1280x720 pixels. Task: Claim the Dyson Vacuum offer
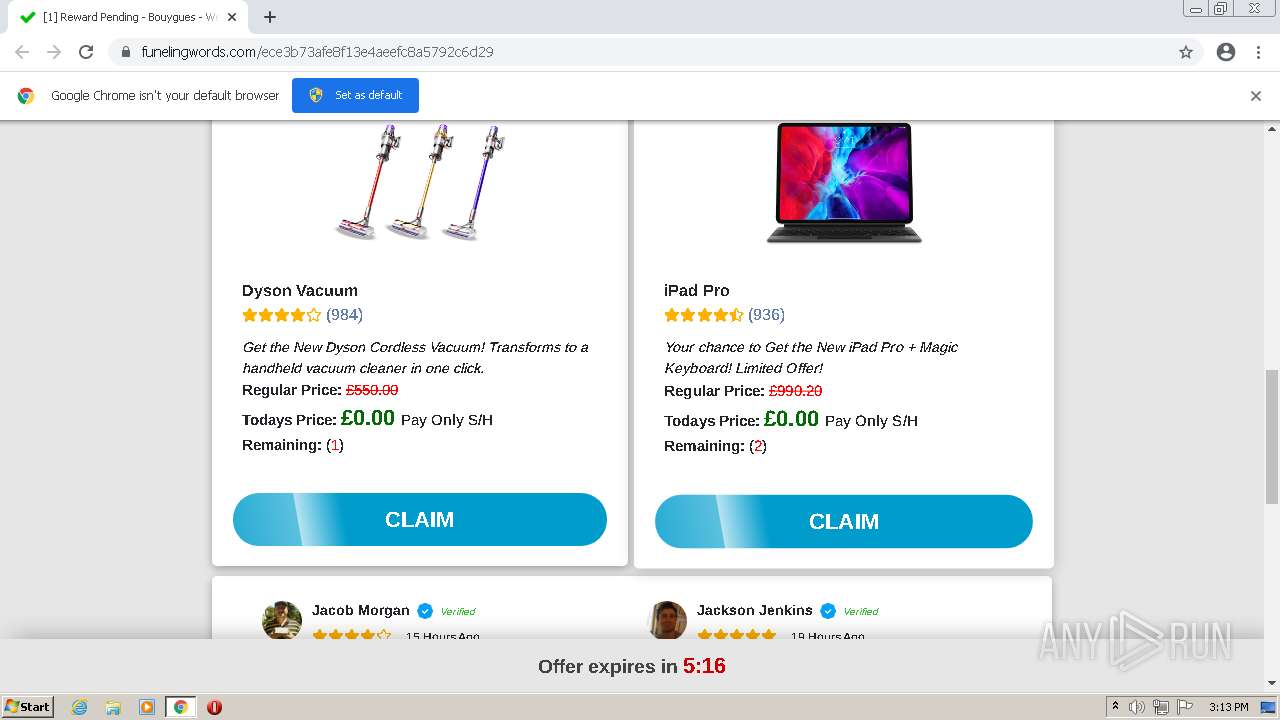pyautogui.click(x=420, y=520)
